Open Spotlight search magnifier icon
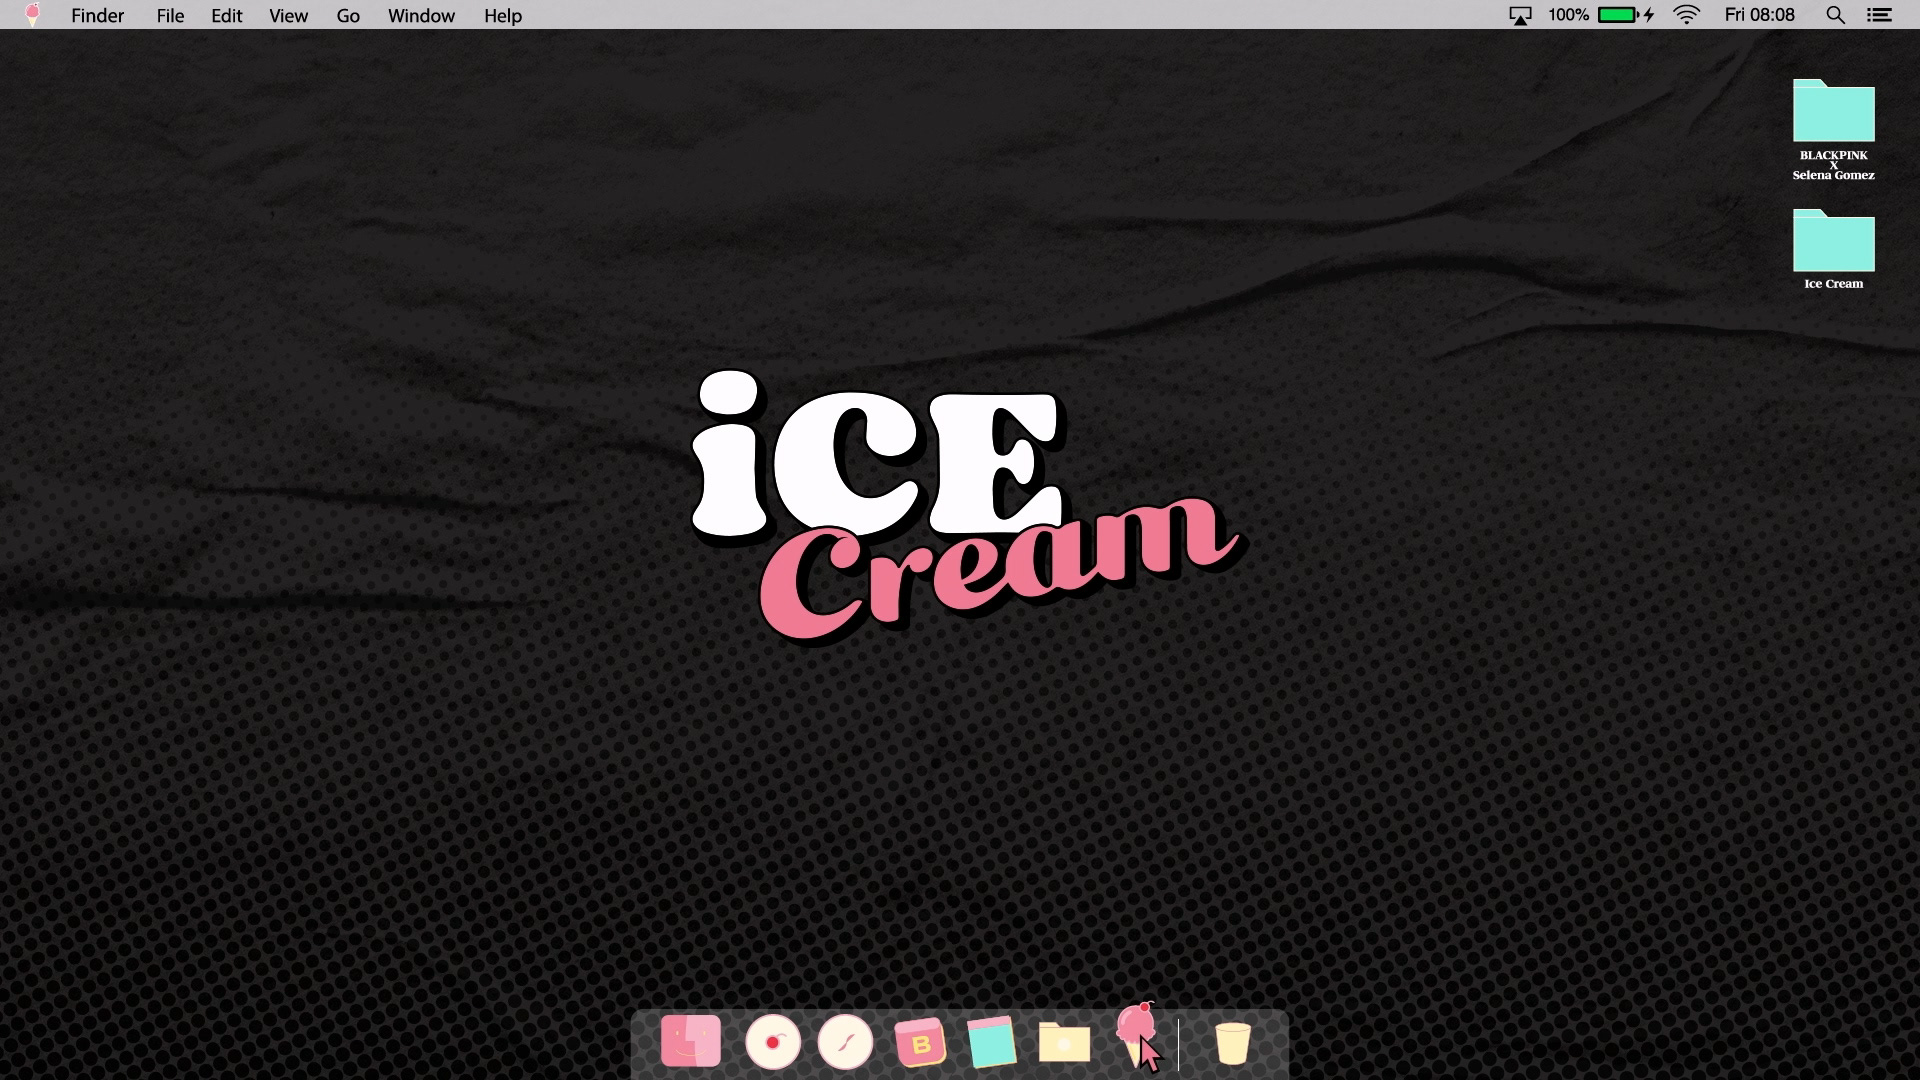 coord(1835,15)
